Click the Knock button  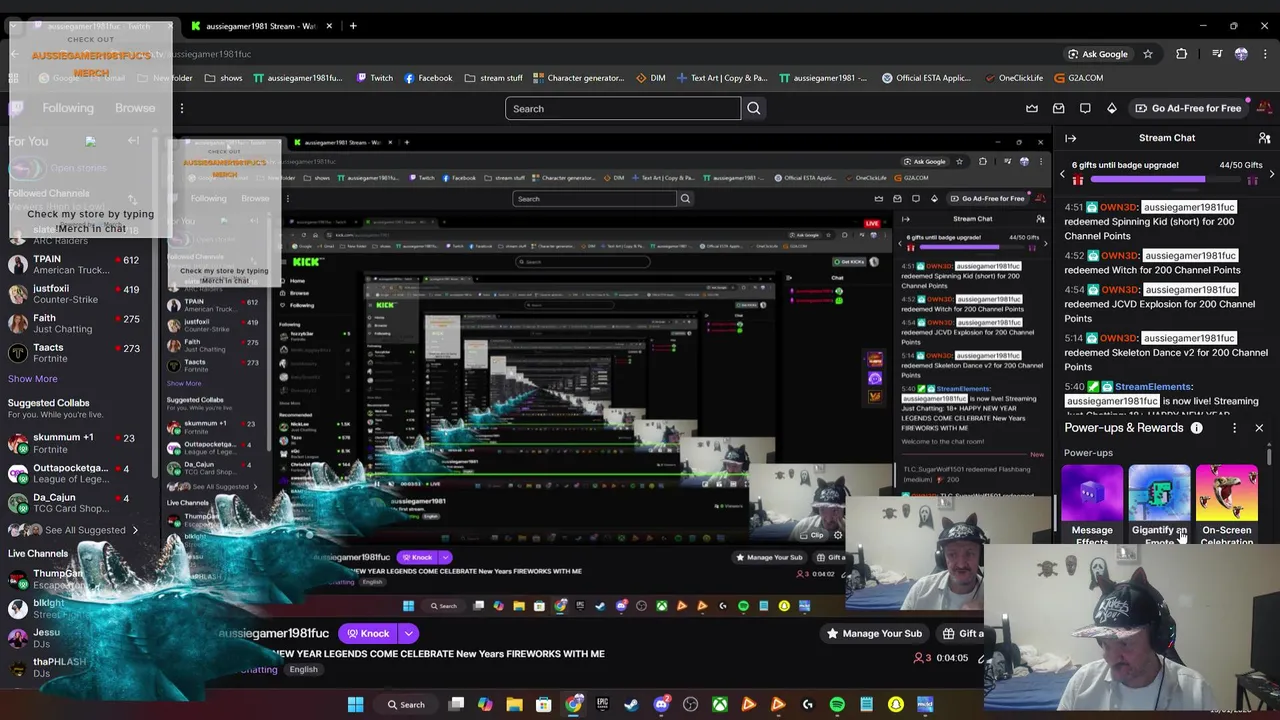368,633
